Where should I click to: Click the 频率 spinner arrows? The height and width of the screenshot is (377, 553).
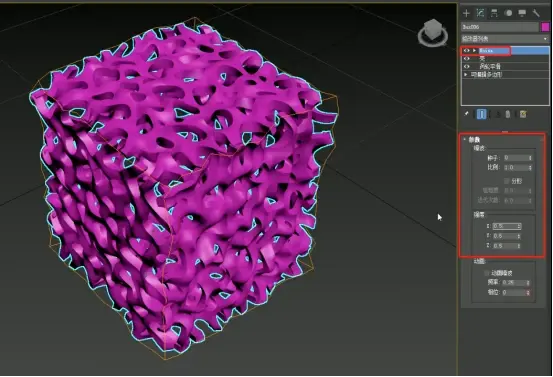click(528, 283)
